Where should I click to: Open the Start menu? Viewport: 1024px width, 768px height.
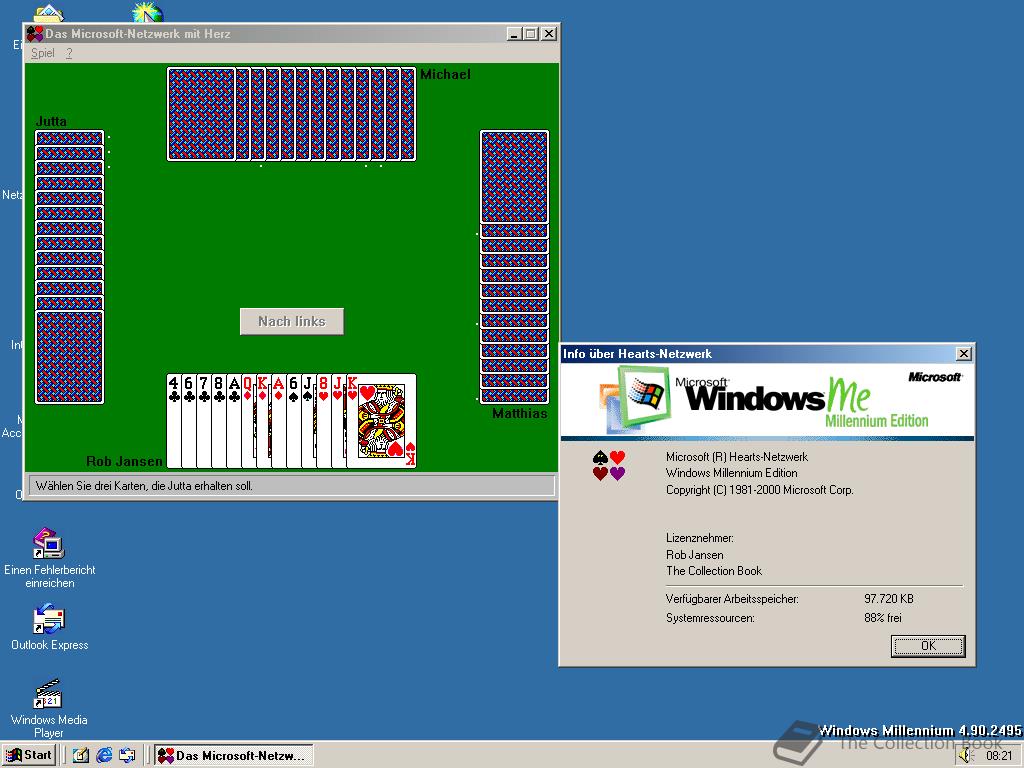point(29,755)
